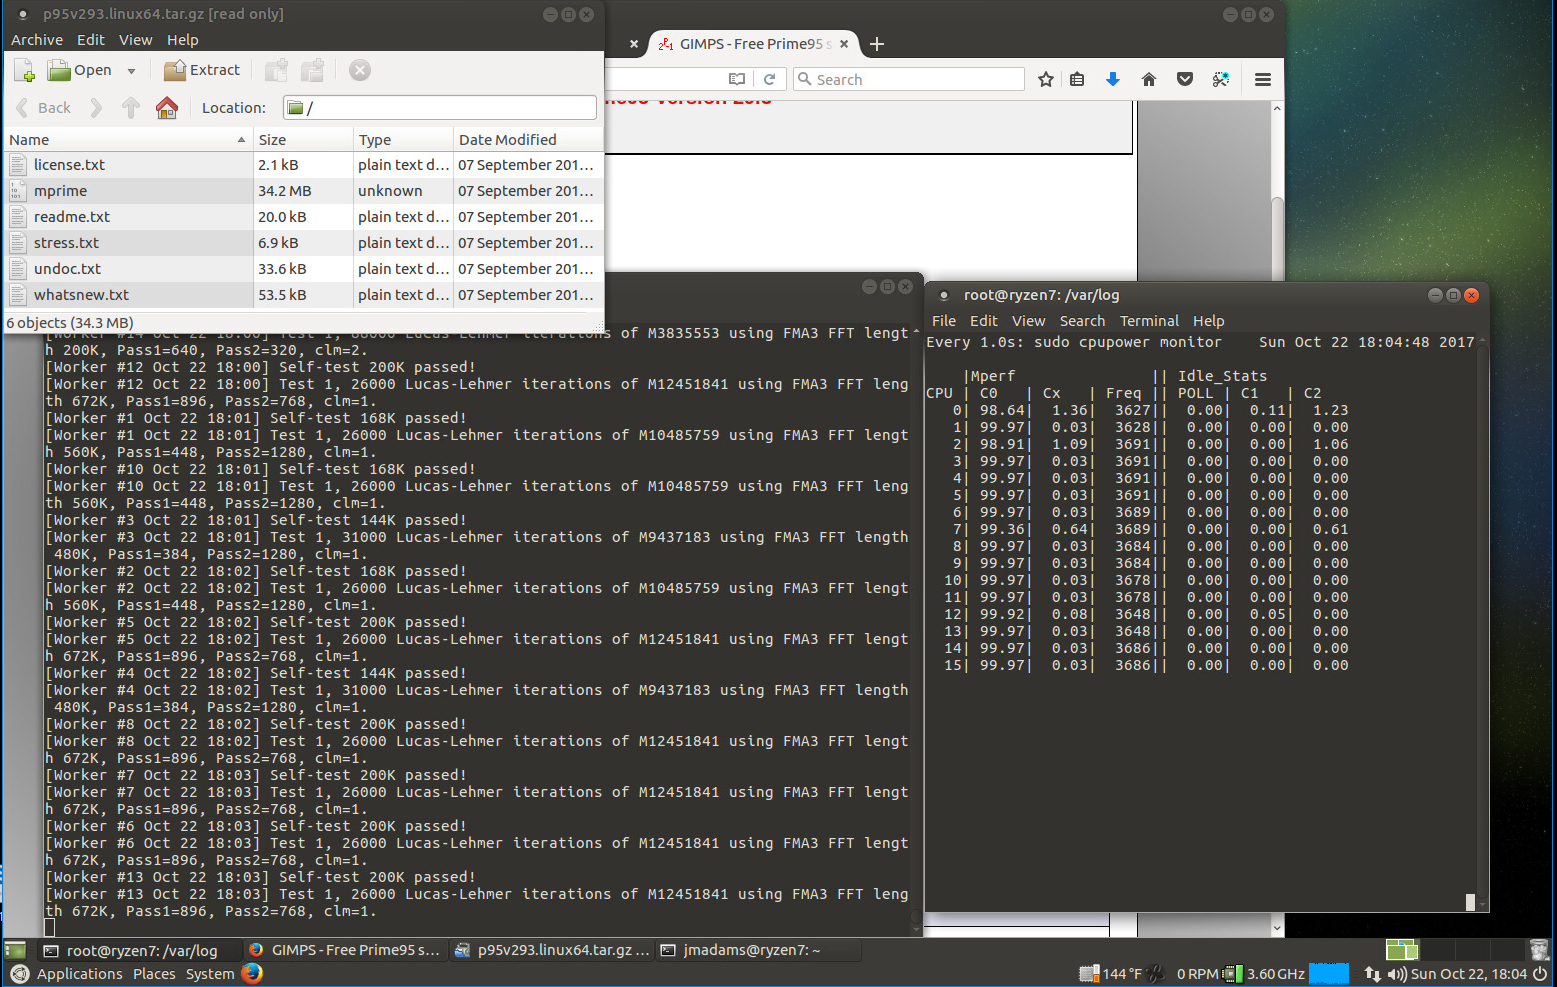The width and height of the screenshot is (1557, 987).
Task: Open the archive manager Edit menu
Action: 91,40
